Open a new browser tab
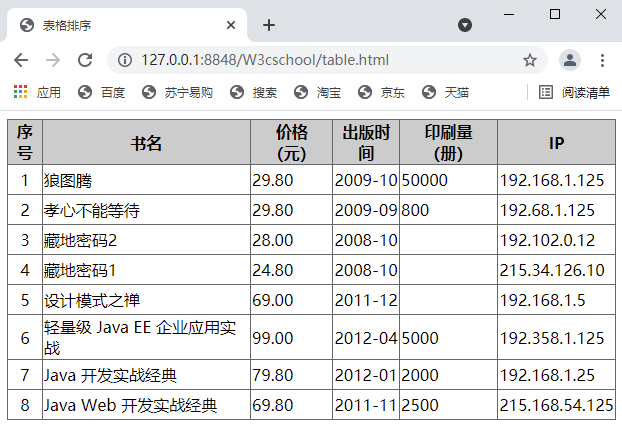Viewport: 622px width, 432px height. point(269,25)
